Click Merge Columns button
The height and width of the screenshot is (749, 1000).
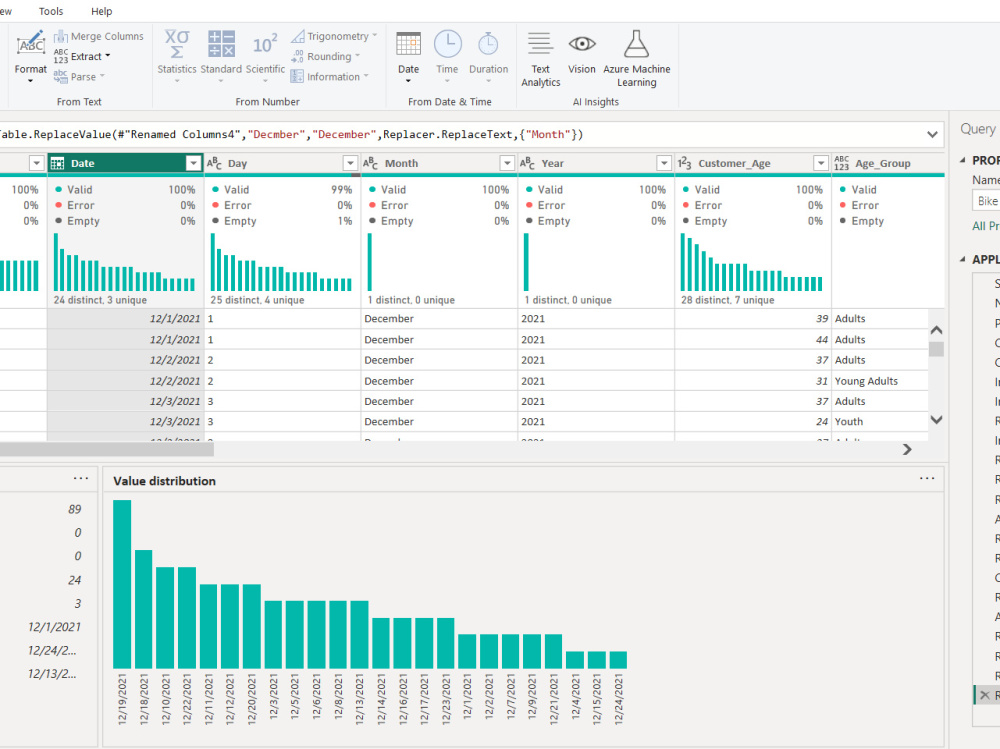pos(99,36)
